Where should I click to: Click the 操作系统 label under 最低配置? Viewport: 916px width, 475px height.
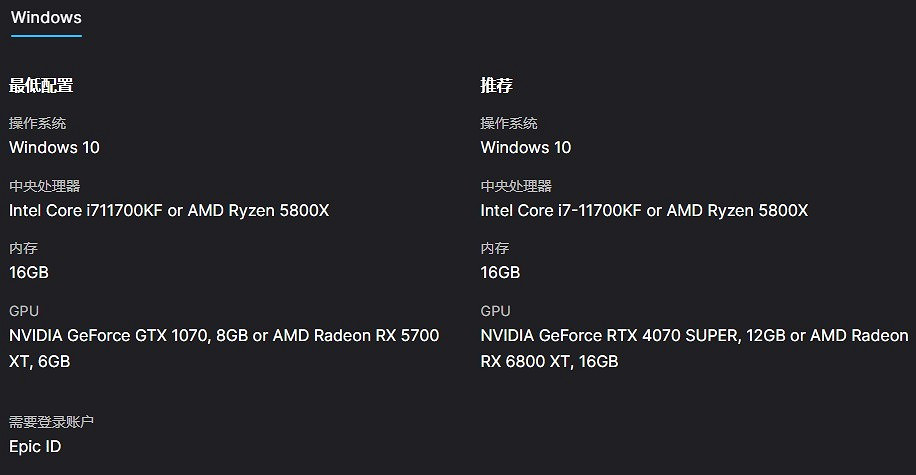[38, 123]
